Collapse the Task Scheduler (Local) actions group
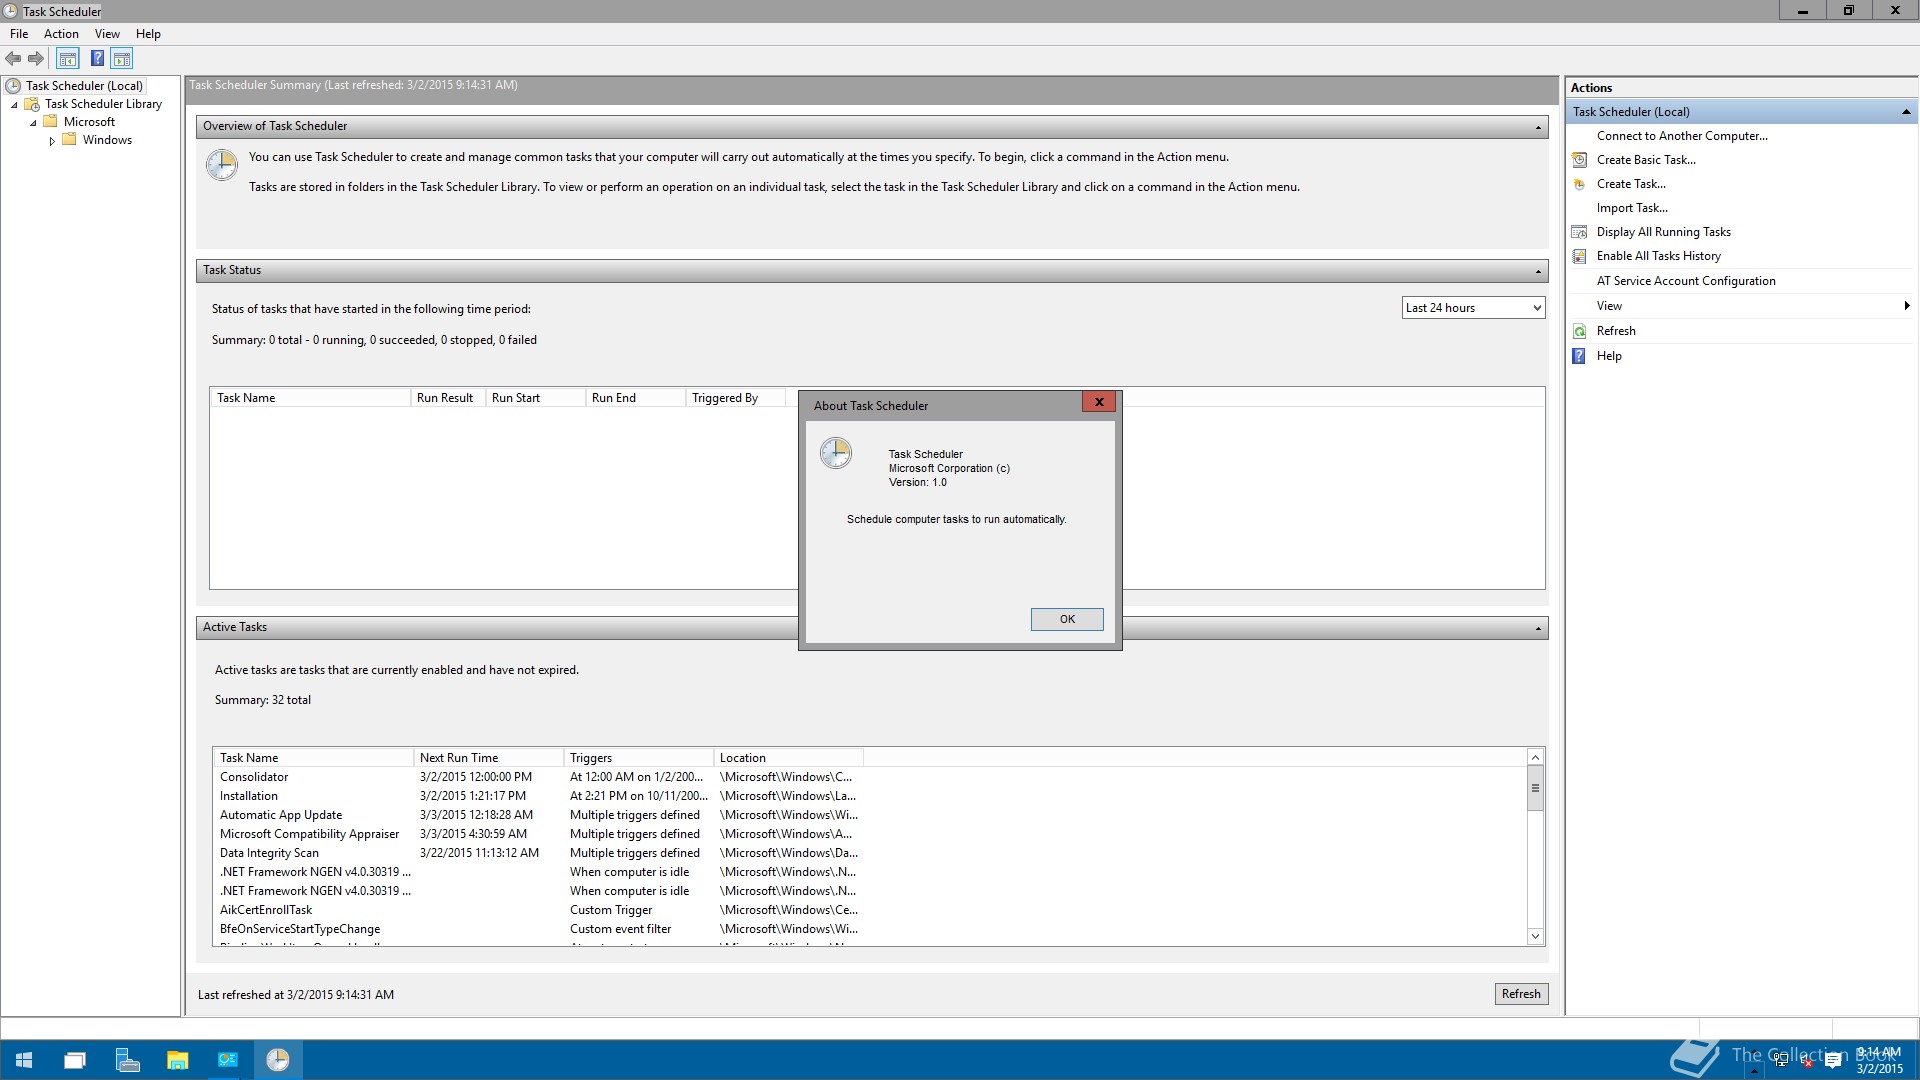This screenshot has height=1080, width=1920. tap(1905, 112)
